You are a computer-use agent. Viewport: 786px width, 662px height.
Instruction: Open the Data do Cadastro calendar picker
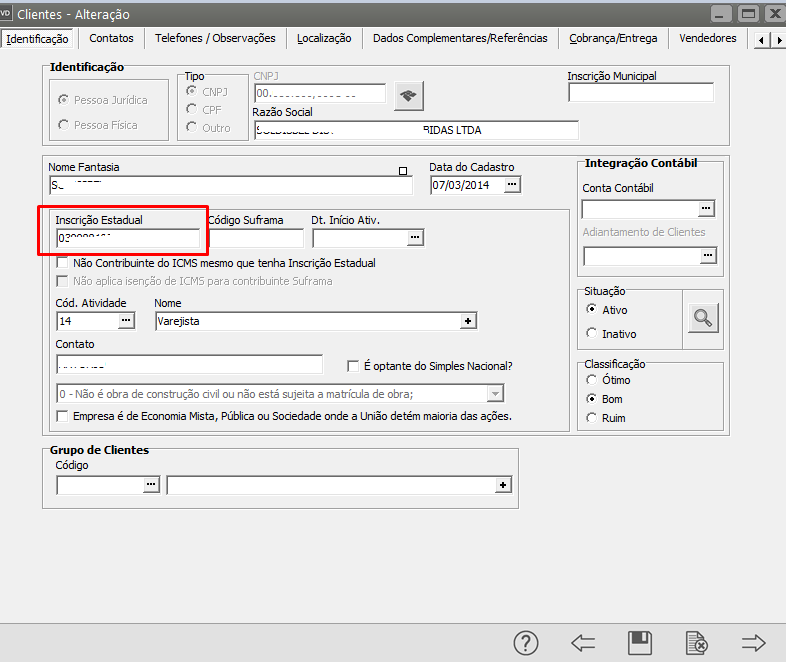coord(512,185)
